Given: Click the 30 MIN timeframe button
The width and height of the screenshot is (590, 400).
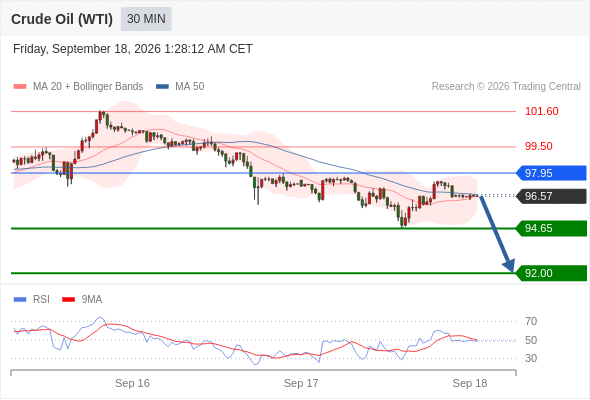Looking at the screenshot, I should coord(146,19).
